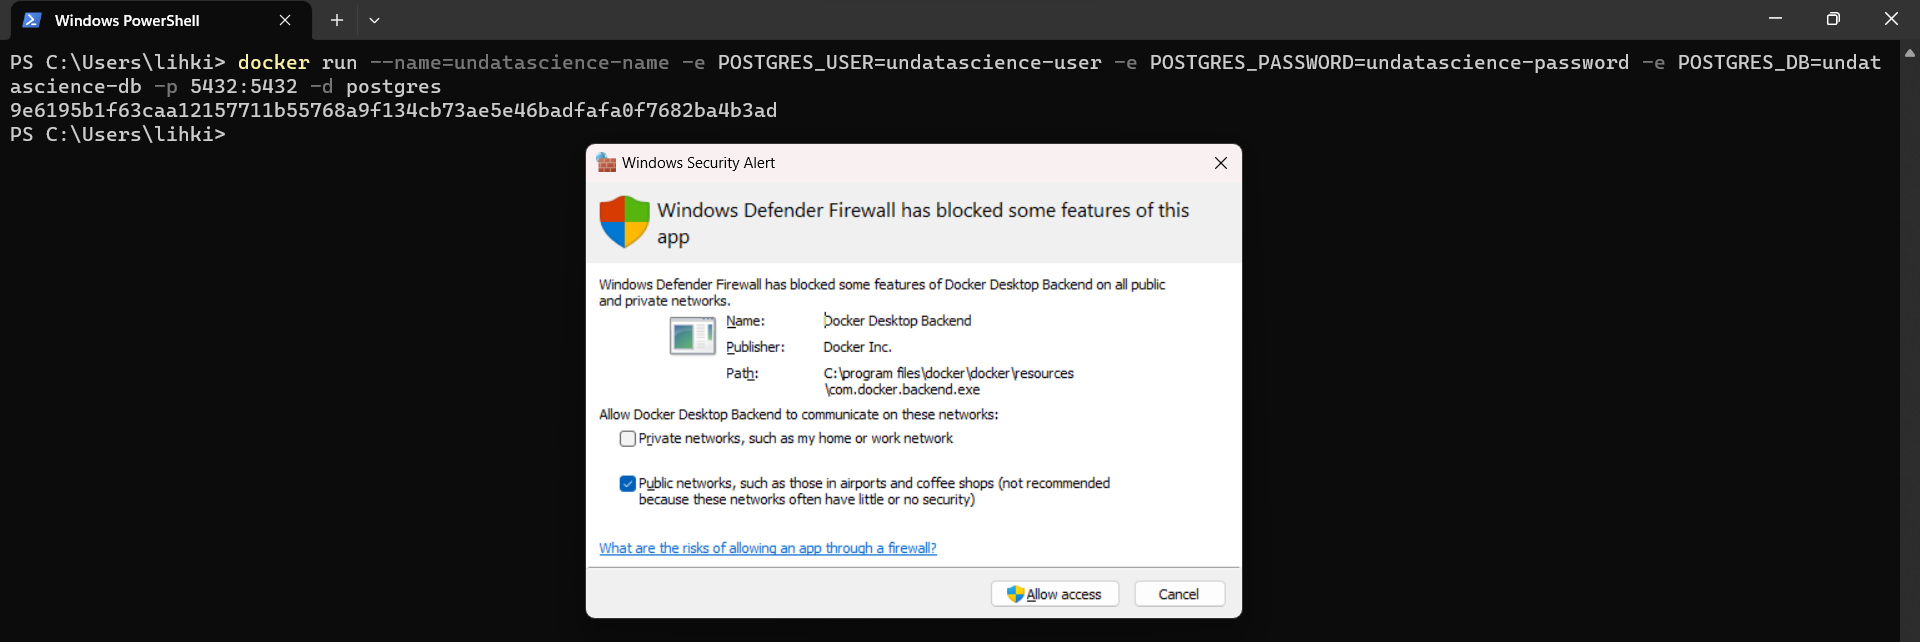Enable the Private networks checkbox
Image resolution: width=1920 pixels, height=642 pixels.
(628, 439)
